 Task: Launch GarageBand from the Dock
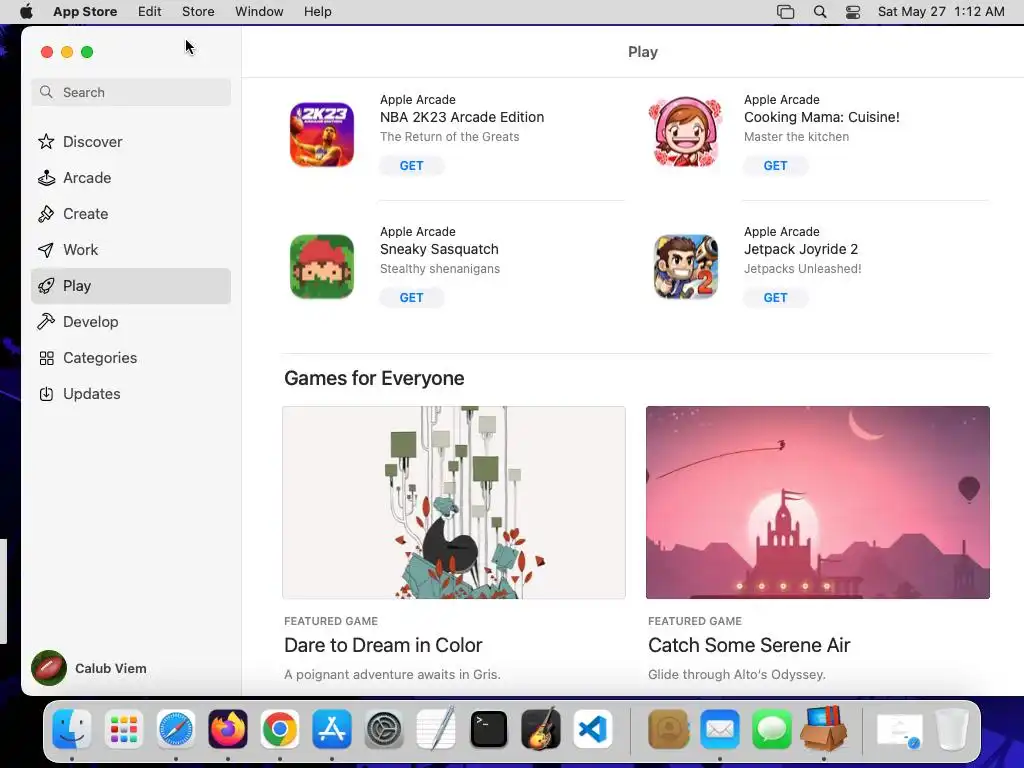click(541, 729)
